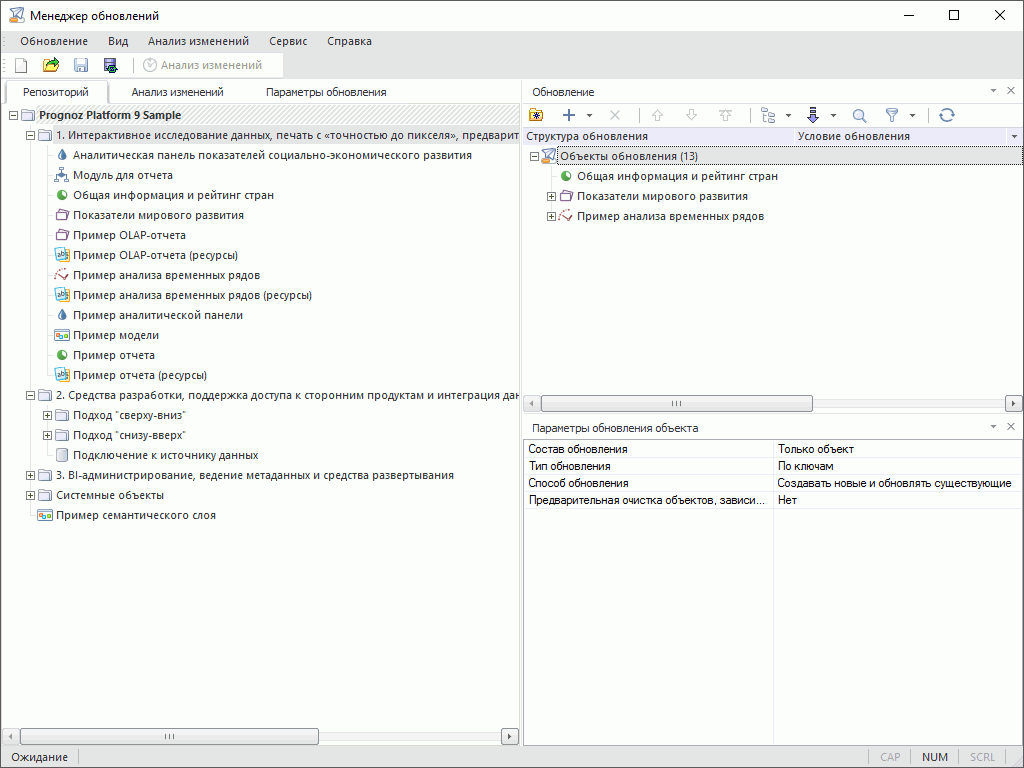The width and height of the screenshot is (1024, 768).
Task: Open dropdown arrow next to the plus icon
Action: click(x=590, y=116)
